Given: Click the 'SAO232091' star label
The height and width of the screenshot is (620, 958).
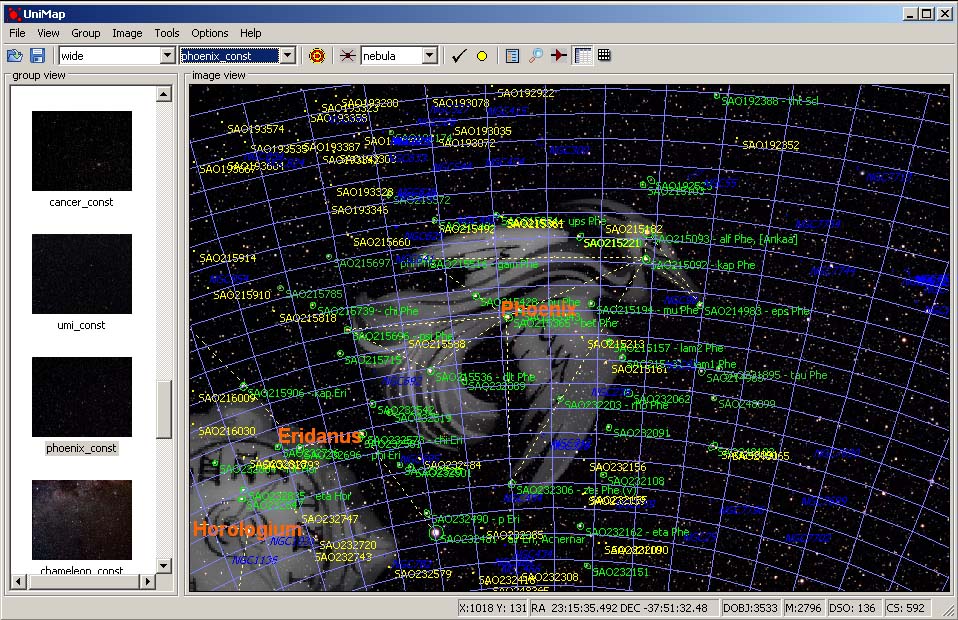Looking at the screenshot, I should (642, 433).
